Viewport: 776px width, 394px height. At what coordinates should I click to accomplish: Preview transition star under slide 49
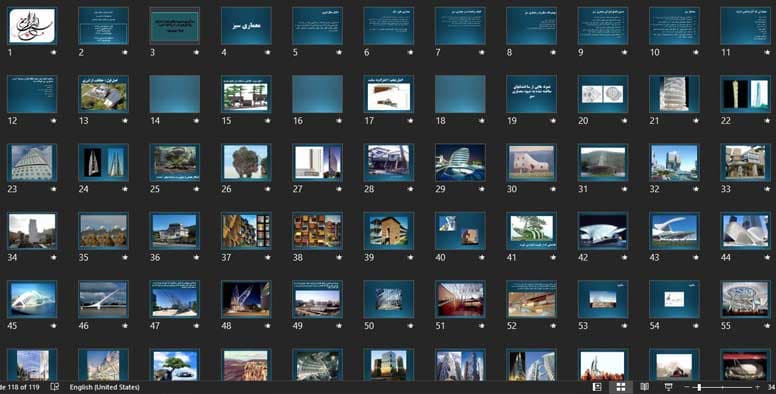pos(339,326)
